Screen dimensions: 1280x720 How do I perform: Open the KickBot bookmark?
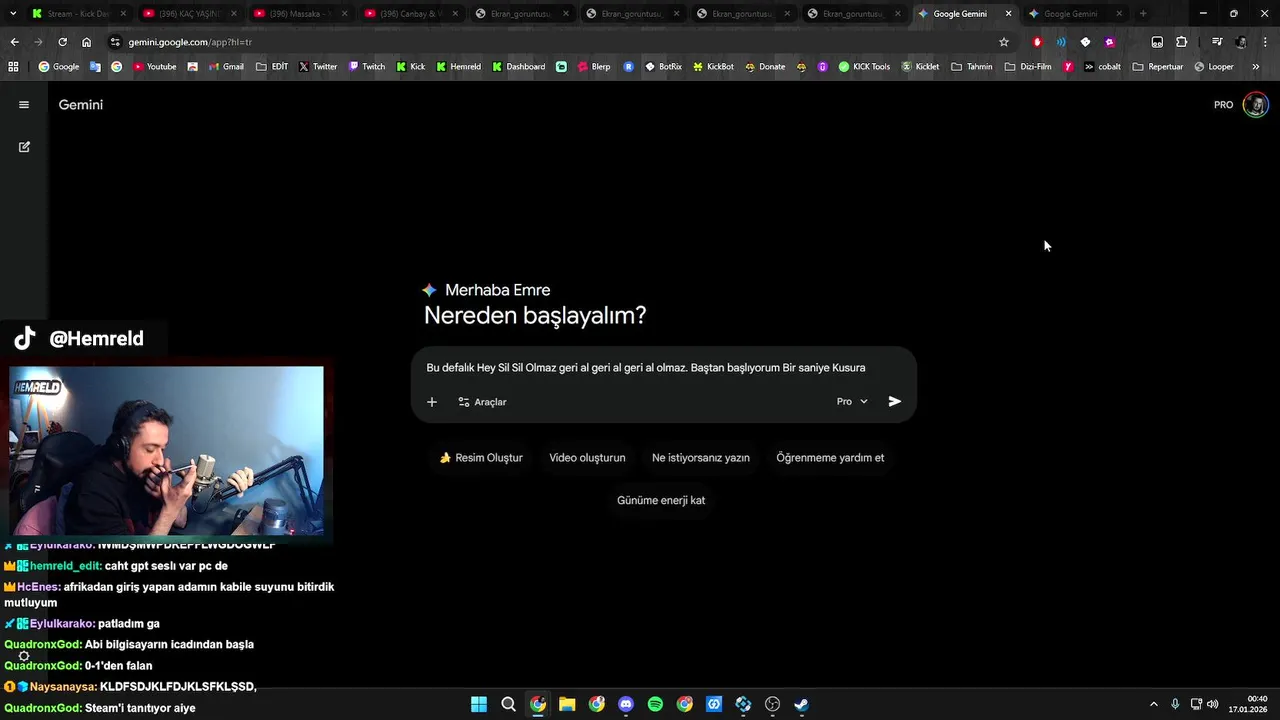point(713,67)
